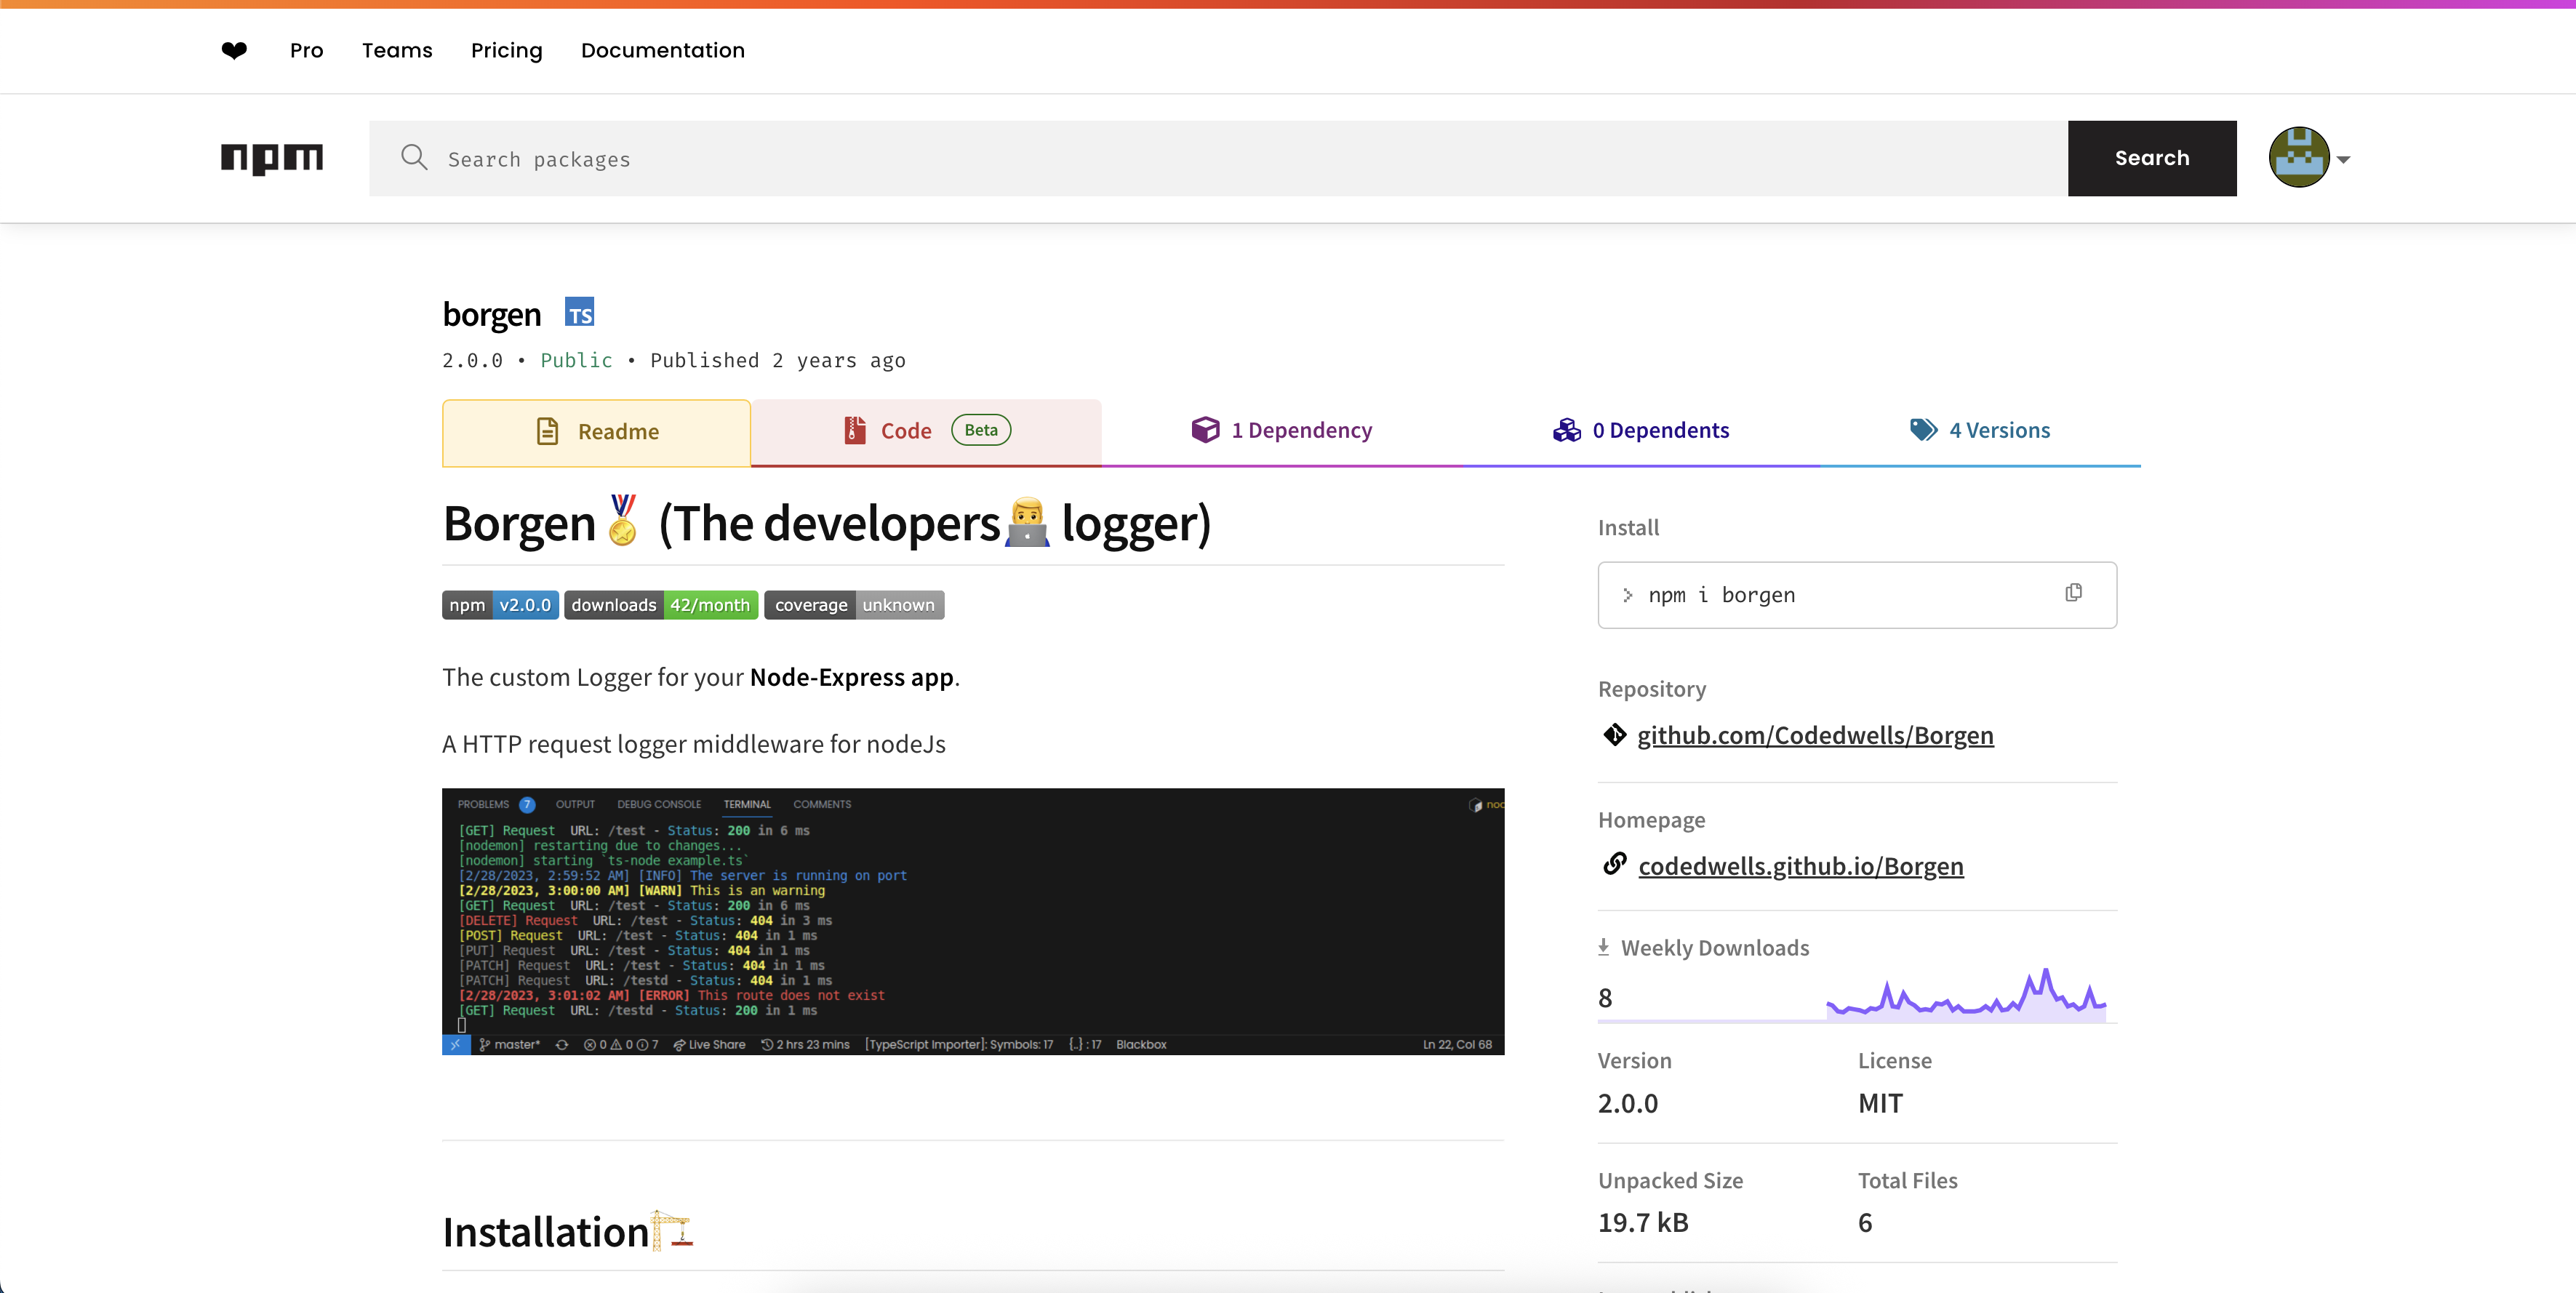Open the Documentation link
Screen dimensions: 2576x1293
(x=662, y=50)
